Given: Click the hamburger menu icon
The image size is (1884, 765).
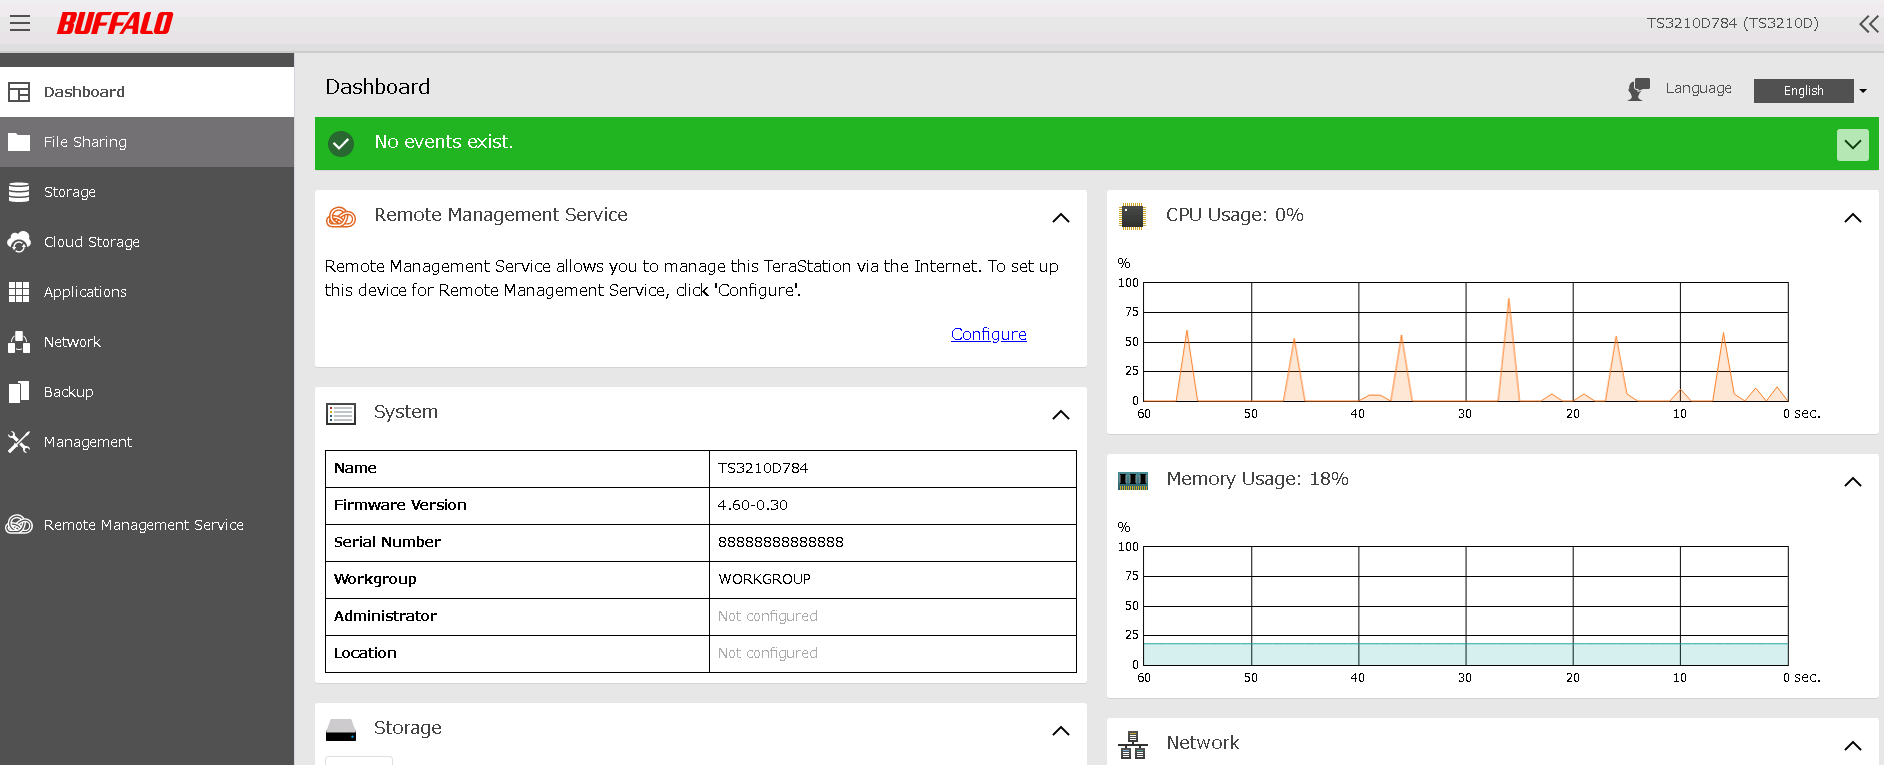Looking at the screenshot, I should click(x=20, y=23).
